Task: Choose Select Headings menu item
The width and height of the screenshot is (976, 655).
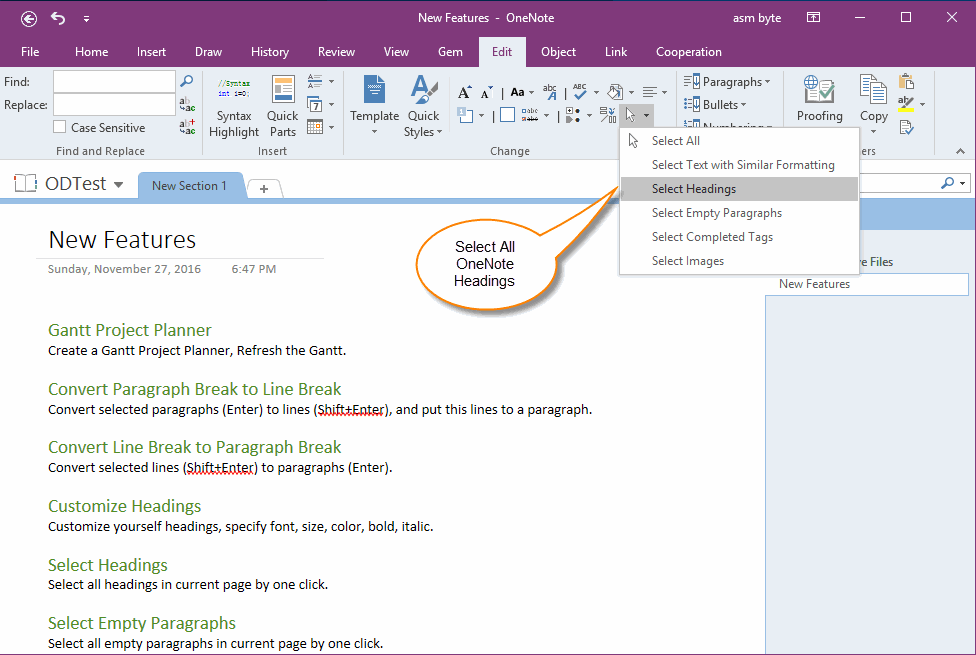Action: coord(739,189)
